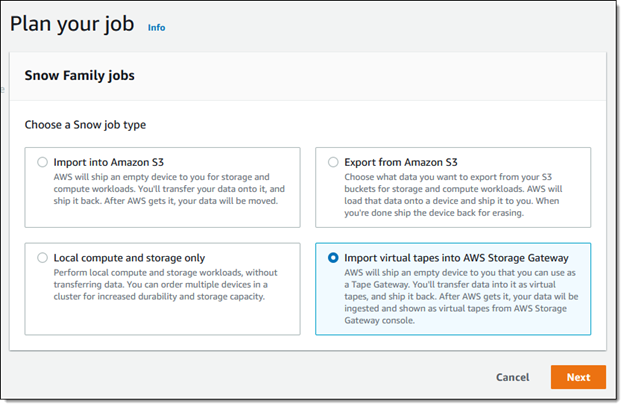Click the Snow Family jobs section heading
This screenshot has width=624, height=407.
click(80, 76)
